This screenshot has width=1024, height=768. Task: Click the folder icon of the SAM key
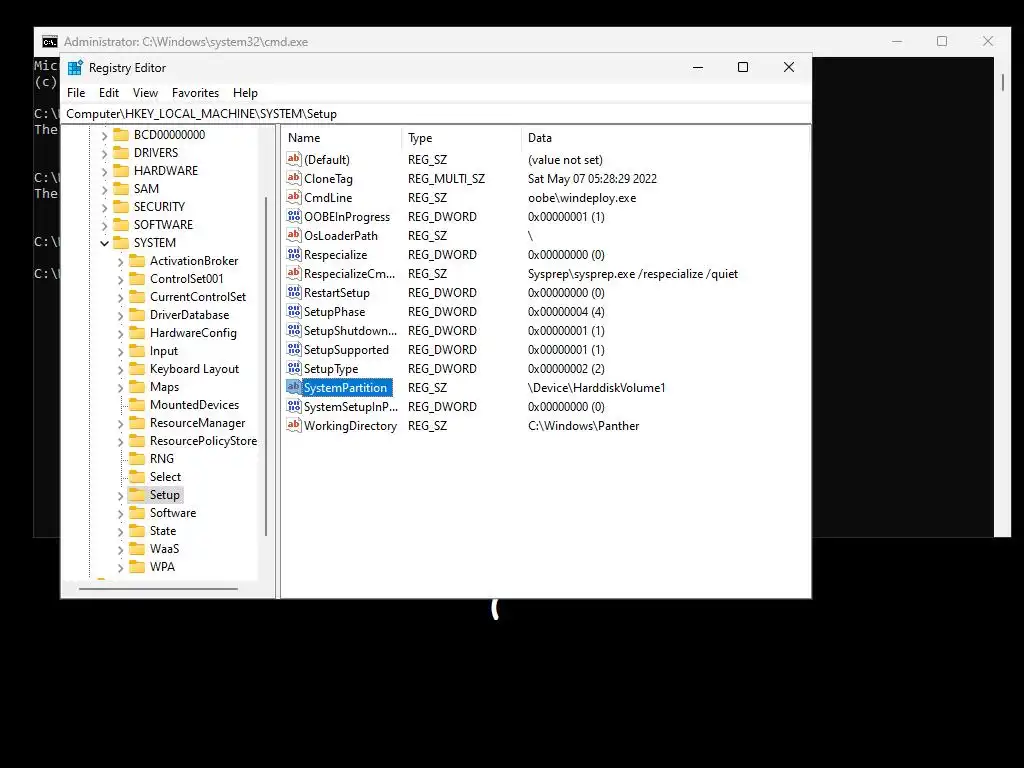coord(121,188)
